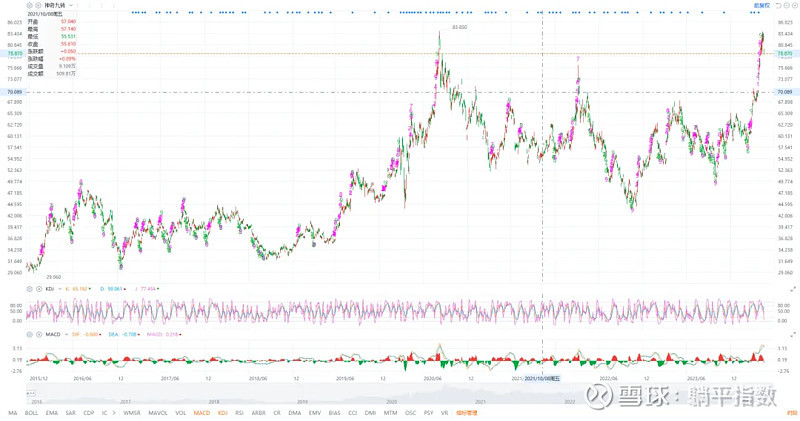Toggle the MACD indicator tab
Viewport: 800px width, 421px height.
201,412
